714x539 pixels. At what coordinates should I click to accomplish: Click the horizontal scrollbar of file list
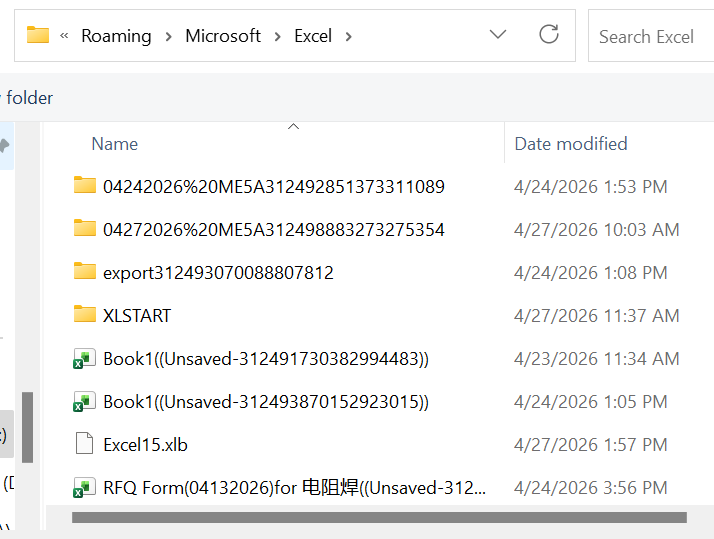tap(379, 517)
